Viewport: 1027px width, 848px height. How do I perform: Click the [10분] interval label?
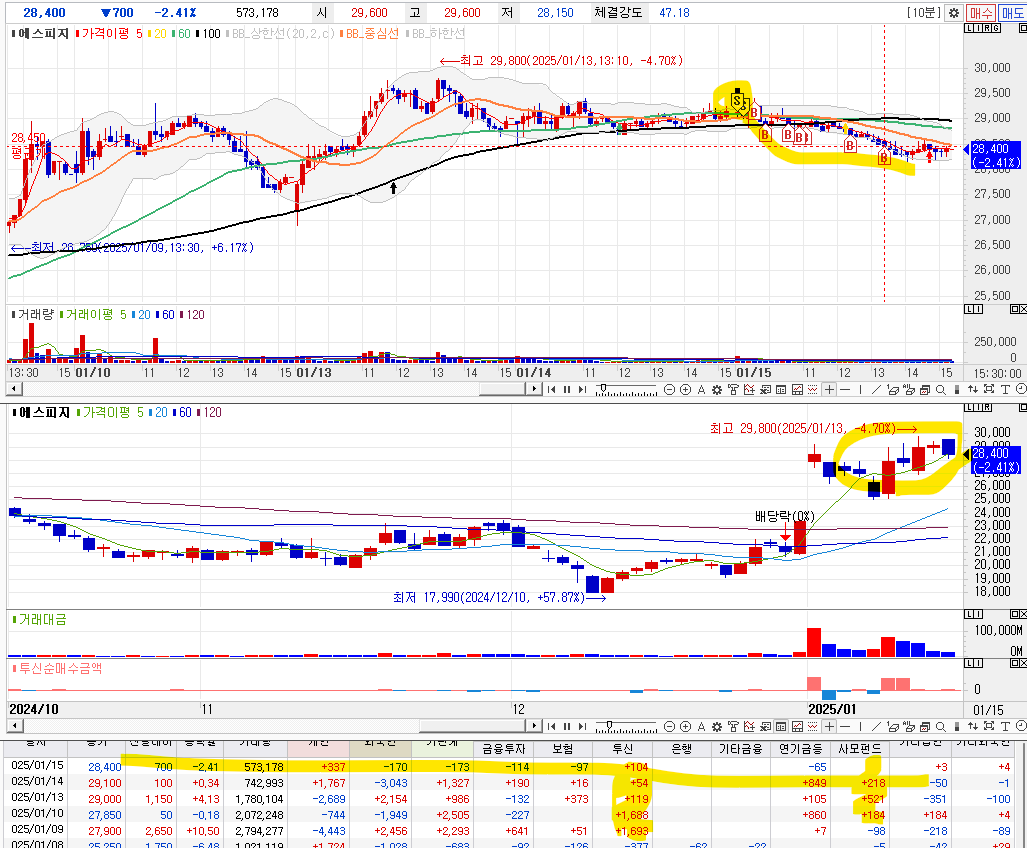pyautogui.click(x=925, y=12)
